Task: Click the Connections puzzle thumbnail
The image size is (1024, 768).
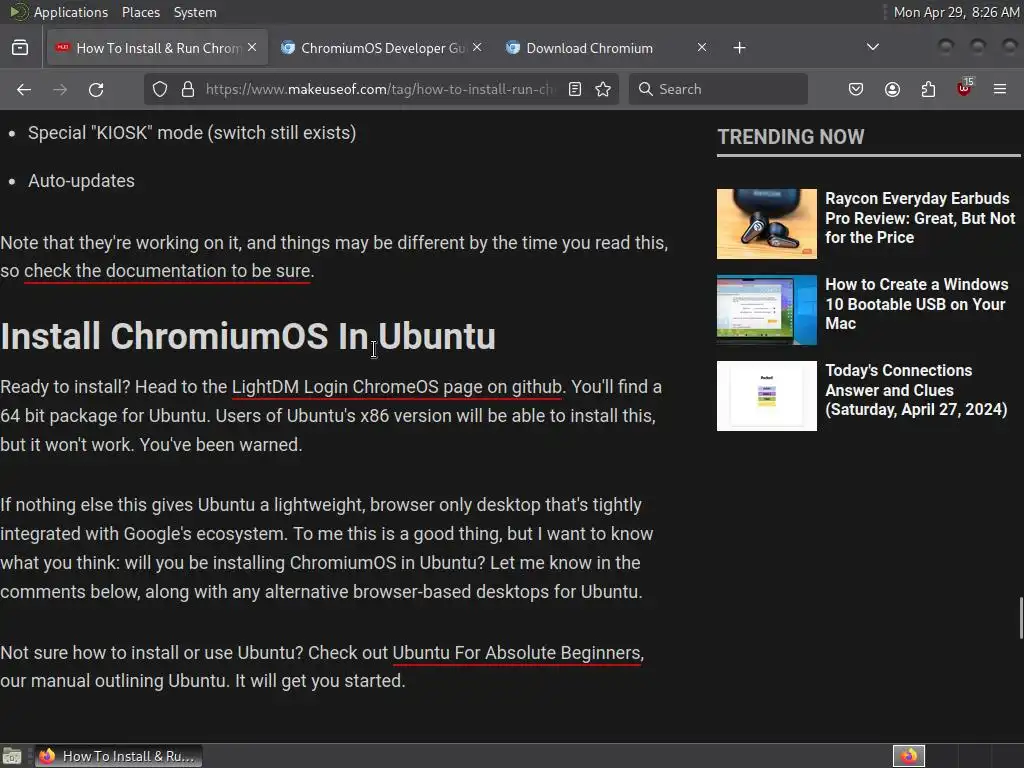Action: [x=767, y=396]
